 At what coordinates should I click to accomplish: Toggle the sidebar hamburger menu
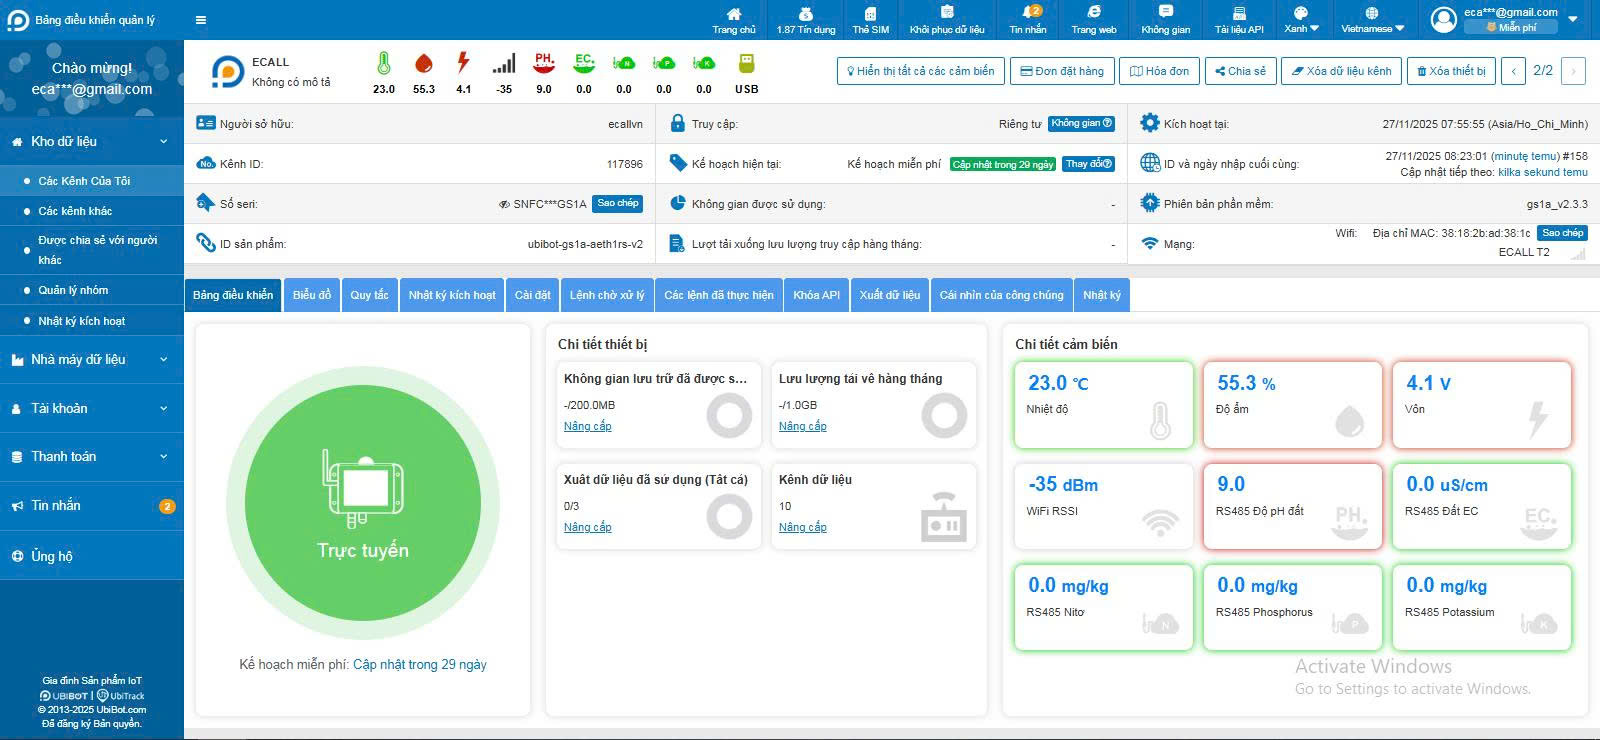coord(201,20)
